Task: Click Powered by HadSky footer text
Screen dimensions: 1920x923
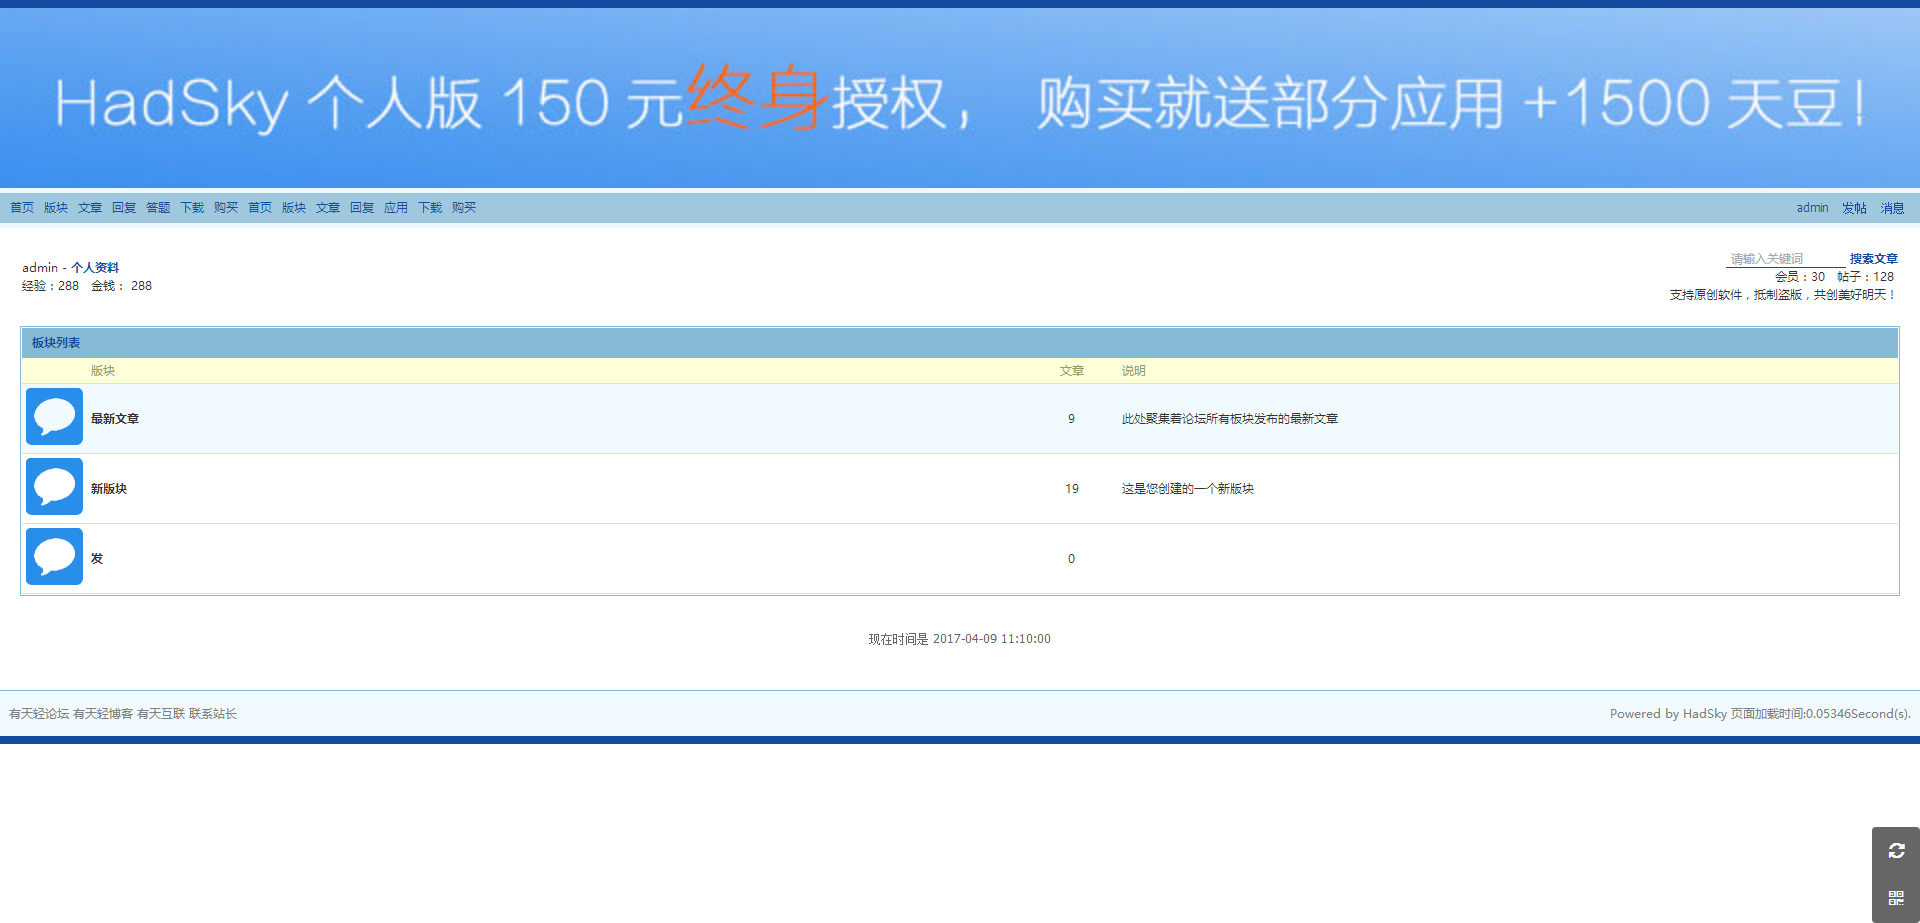Action: [x=1668, y=714]
